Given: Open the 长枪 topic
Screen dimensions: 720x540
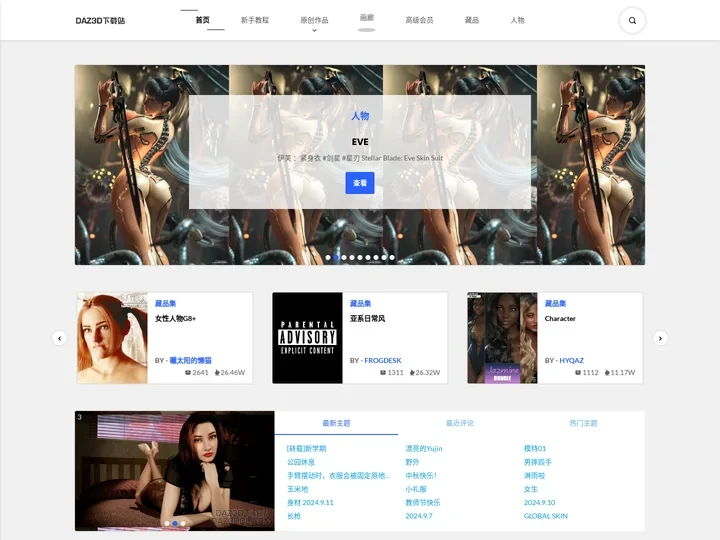Looking at the screenshot, I should click(294, 516).
